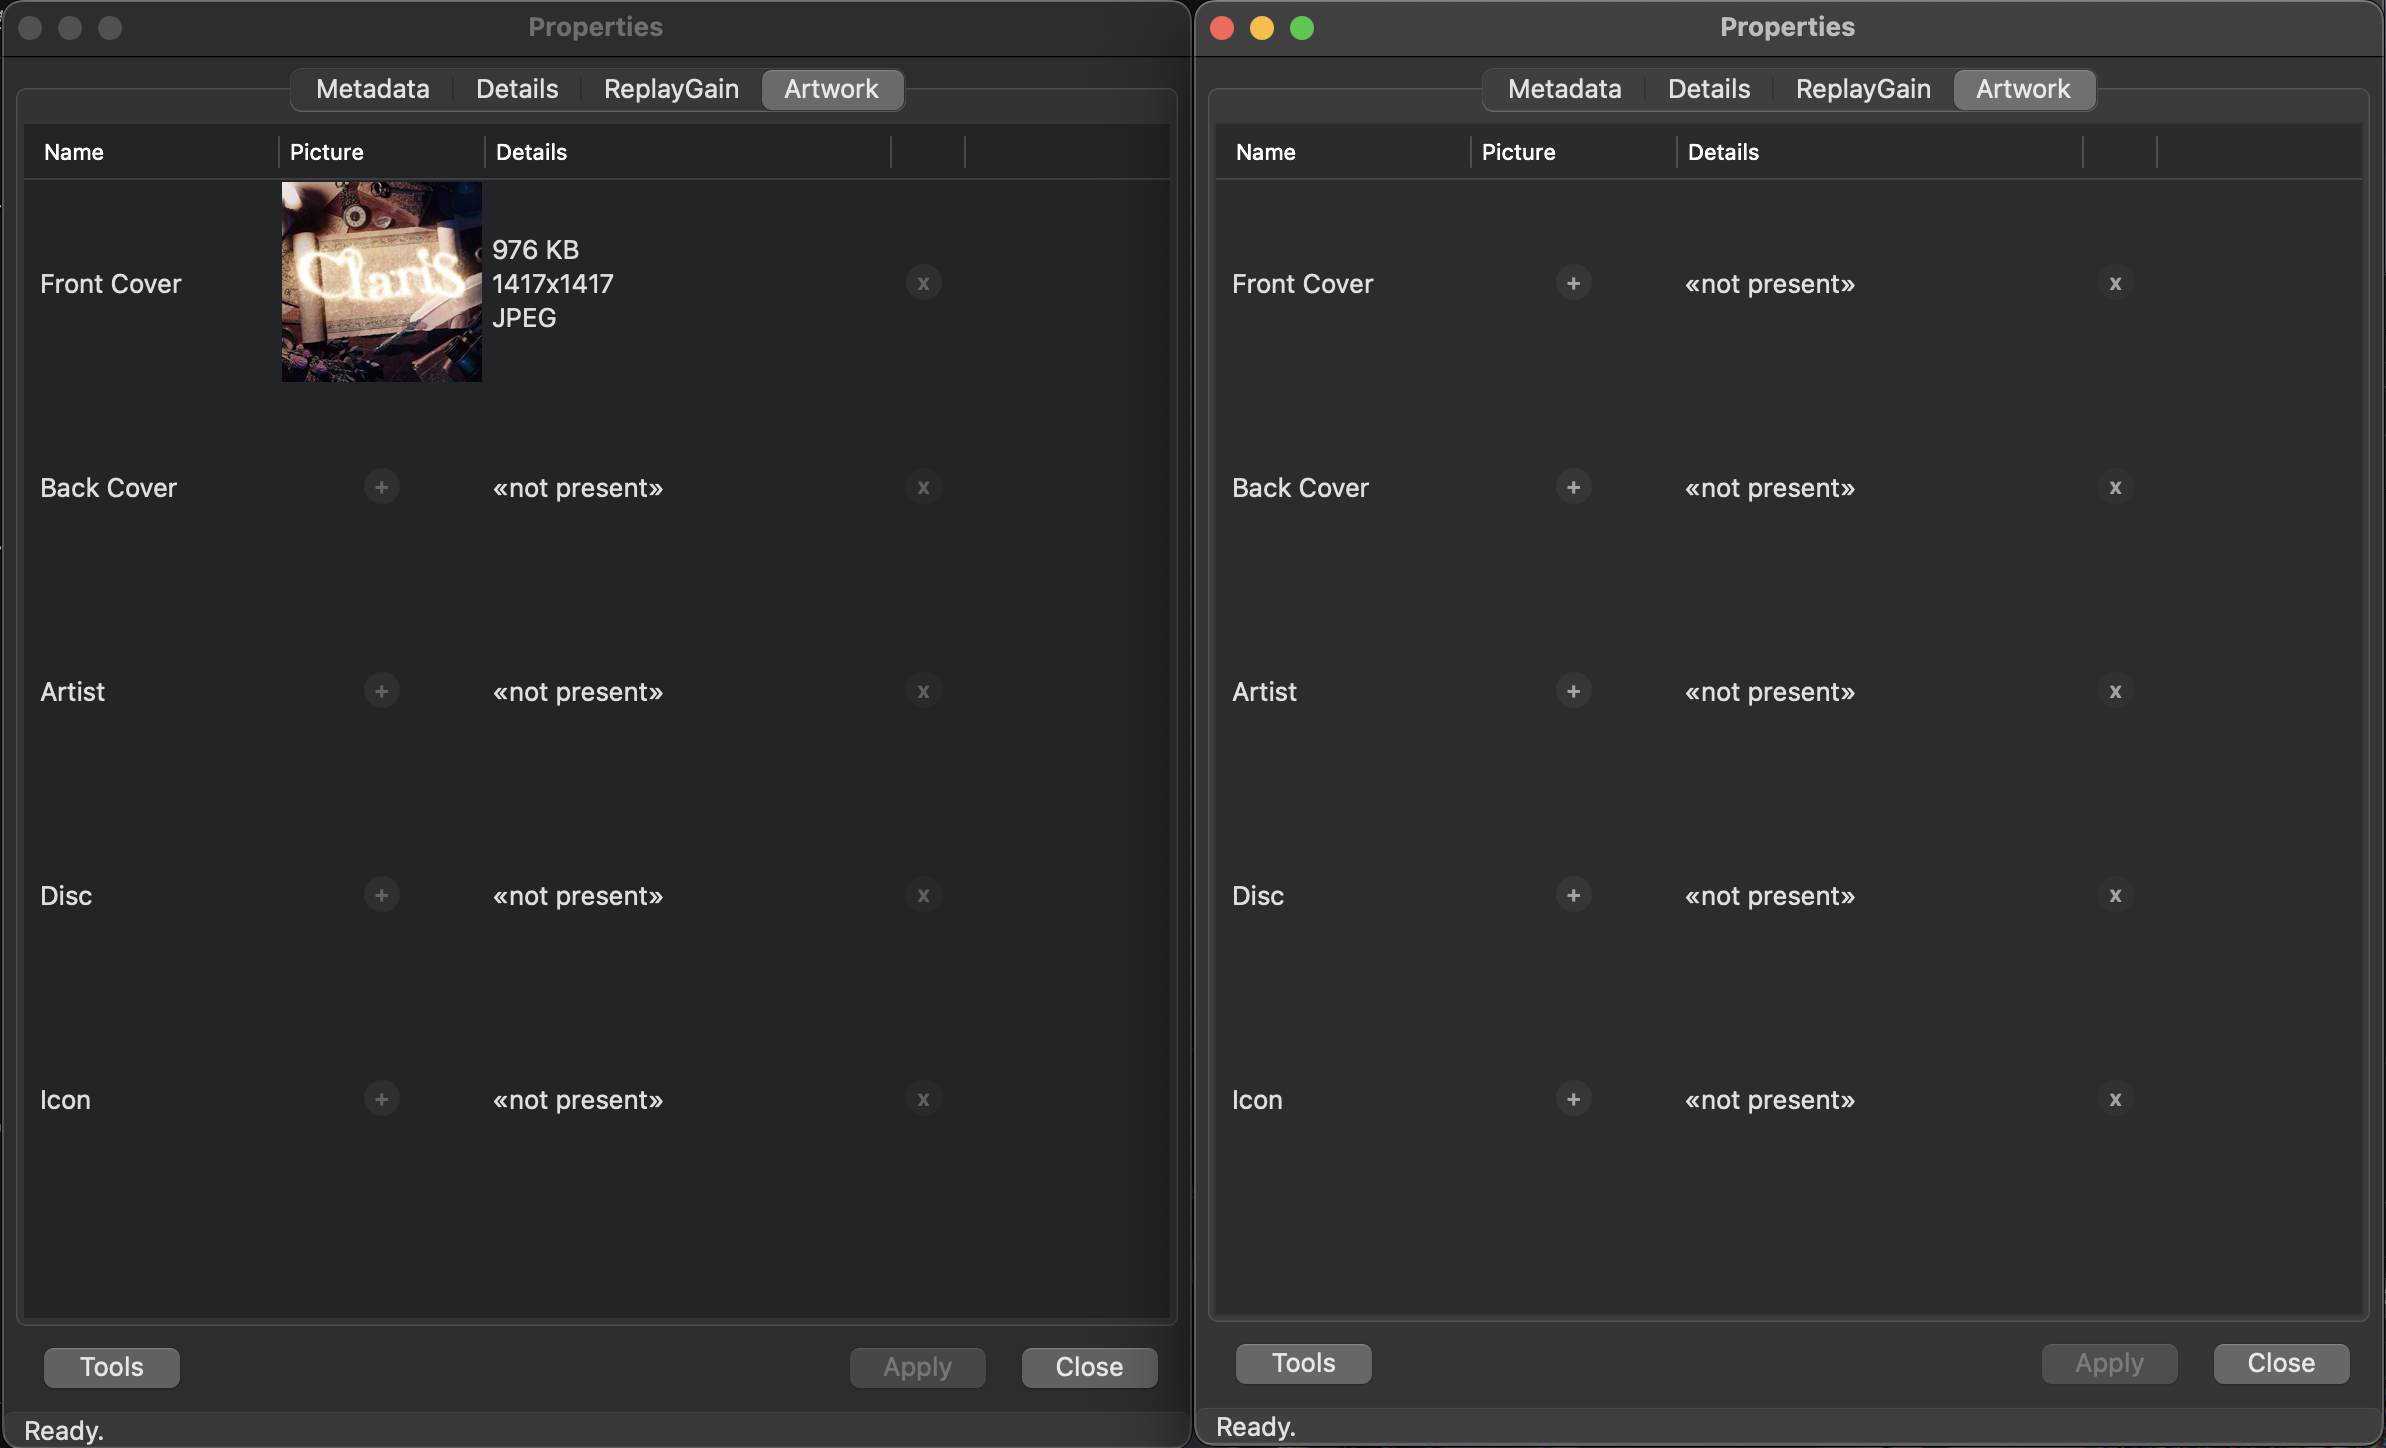Add Icon picture in left window
The image size is (2386, 1448).
coord(381,1099)
